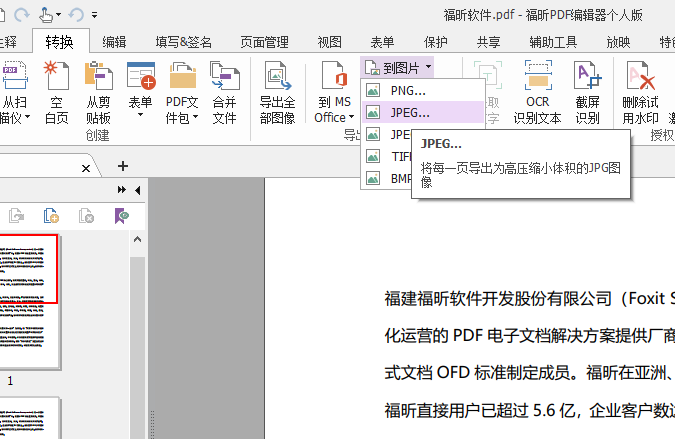Run OCR recognize text (OCR识别文本)
The image size is (675, 439).
click(538, 93)
